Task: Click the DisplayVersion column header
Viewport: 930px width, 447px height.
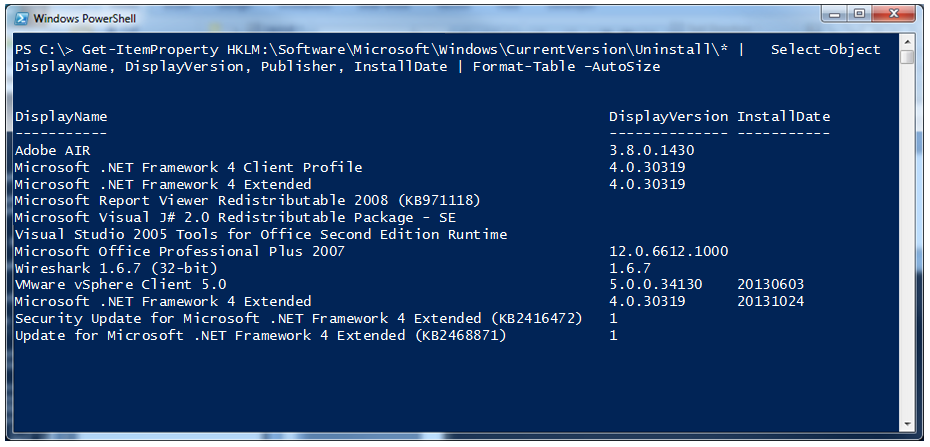Action: point(668,117)
